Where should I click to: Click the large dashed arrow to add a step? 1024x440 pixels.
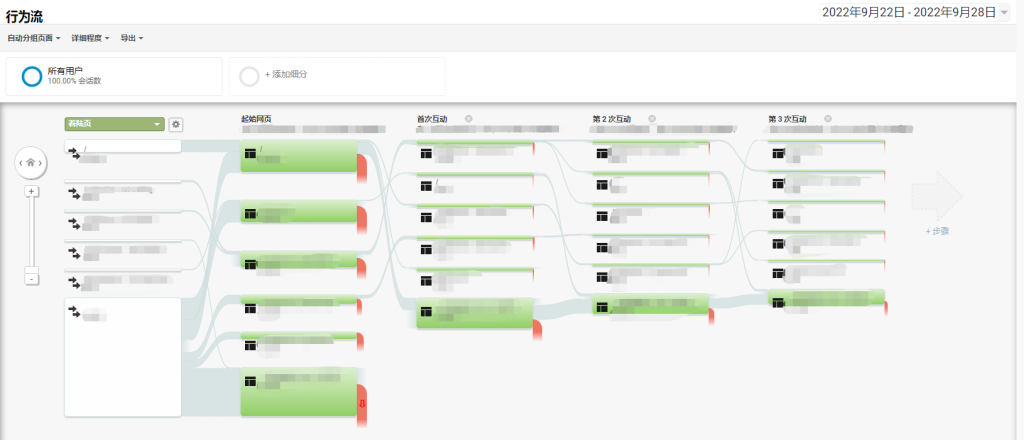937,196
